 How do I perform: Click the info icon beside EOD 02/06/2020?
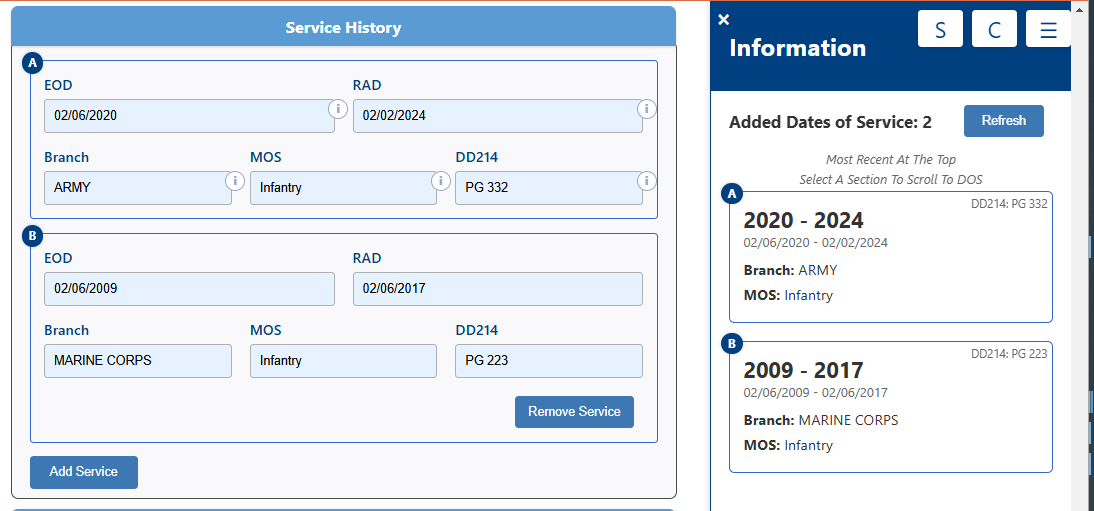(338, 109)
